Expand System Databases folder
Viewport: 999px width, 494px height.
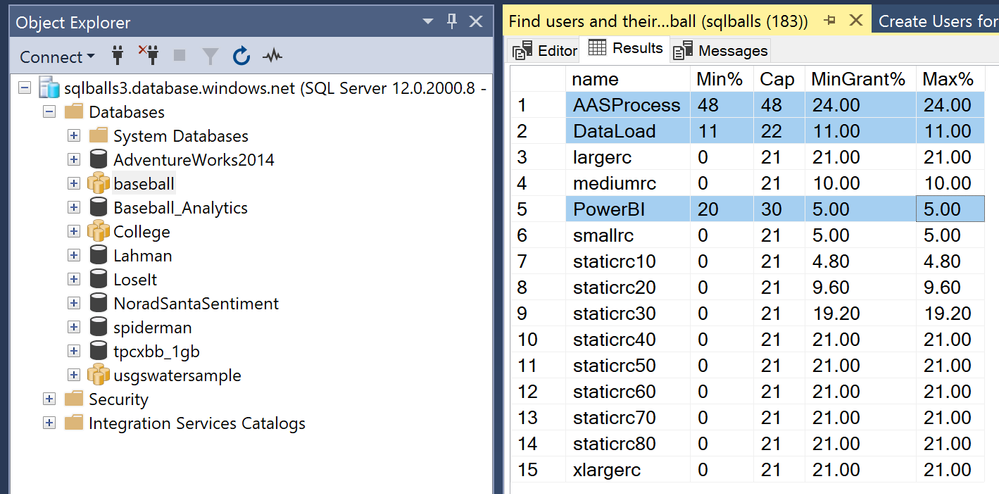point(73,136)
